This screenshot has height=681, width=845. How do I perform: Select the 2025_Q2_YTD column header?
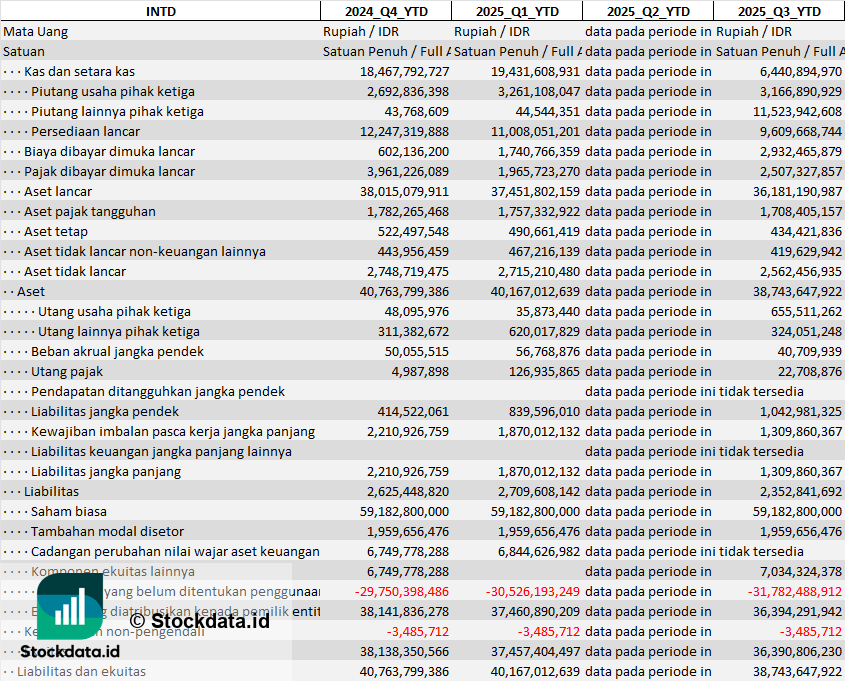[x=648, y=11]
